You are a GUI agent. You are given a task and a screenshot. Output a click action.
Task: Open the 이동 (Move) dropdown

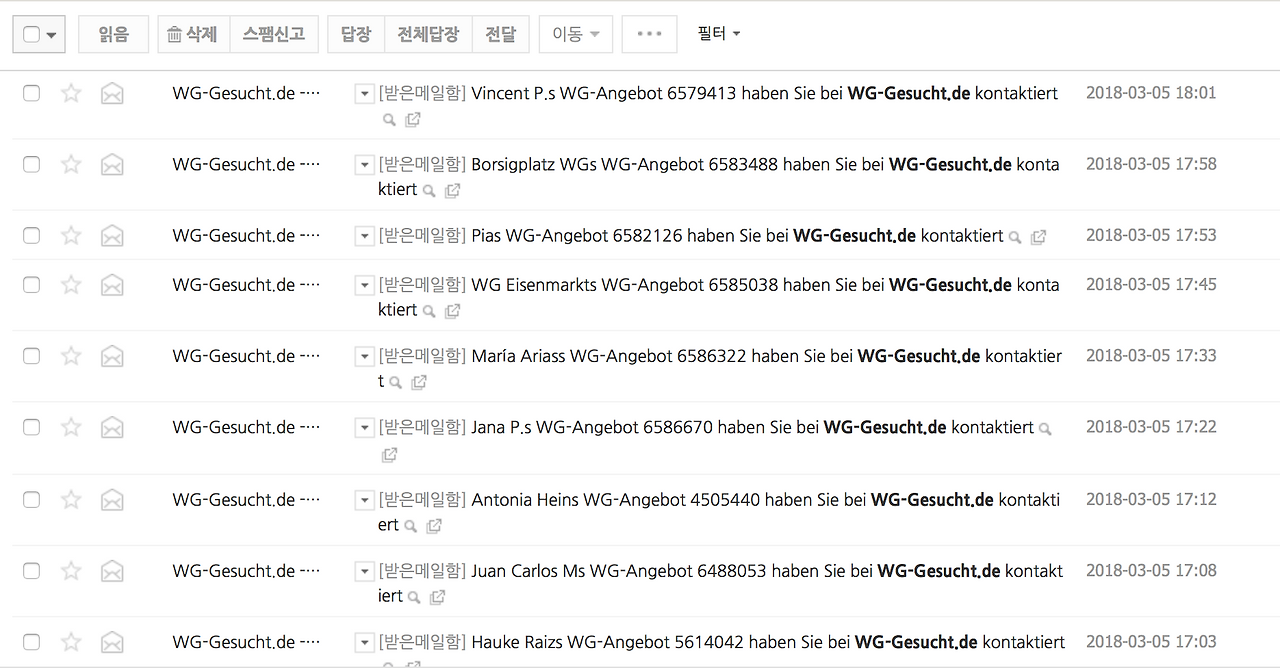[575, 33]
